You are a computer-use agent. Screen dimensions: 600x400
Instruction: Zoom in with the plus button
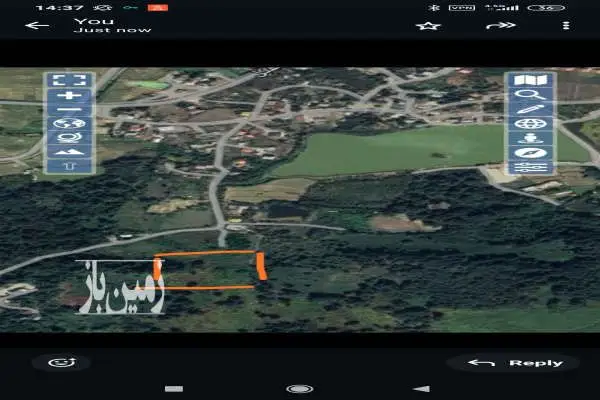69,95
